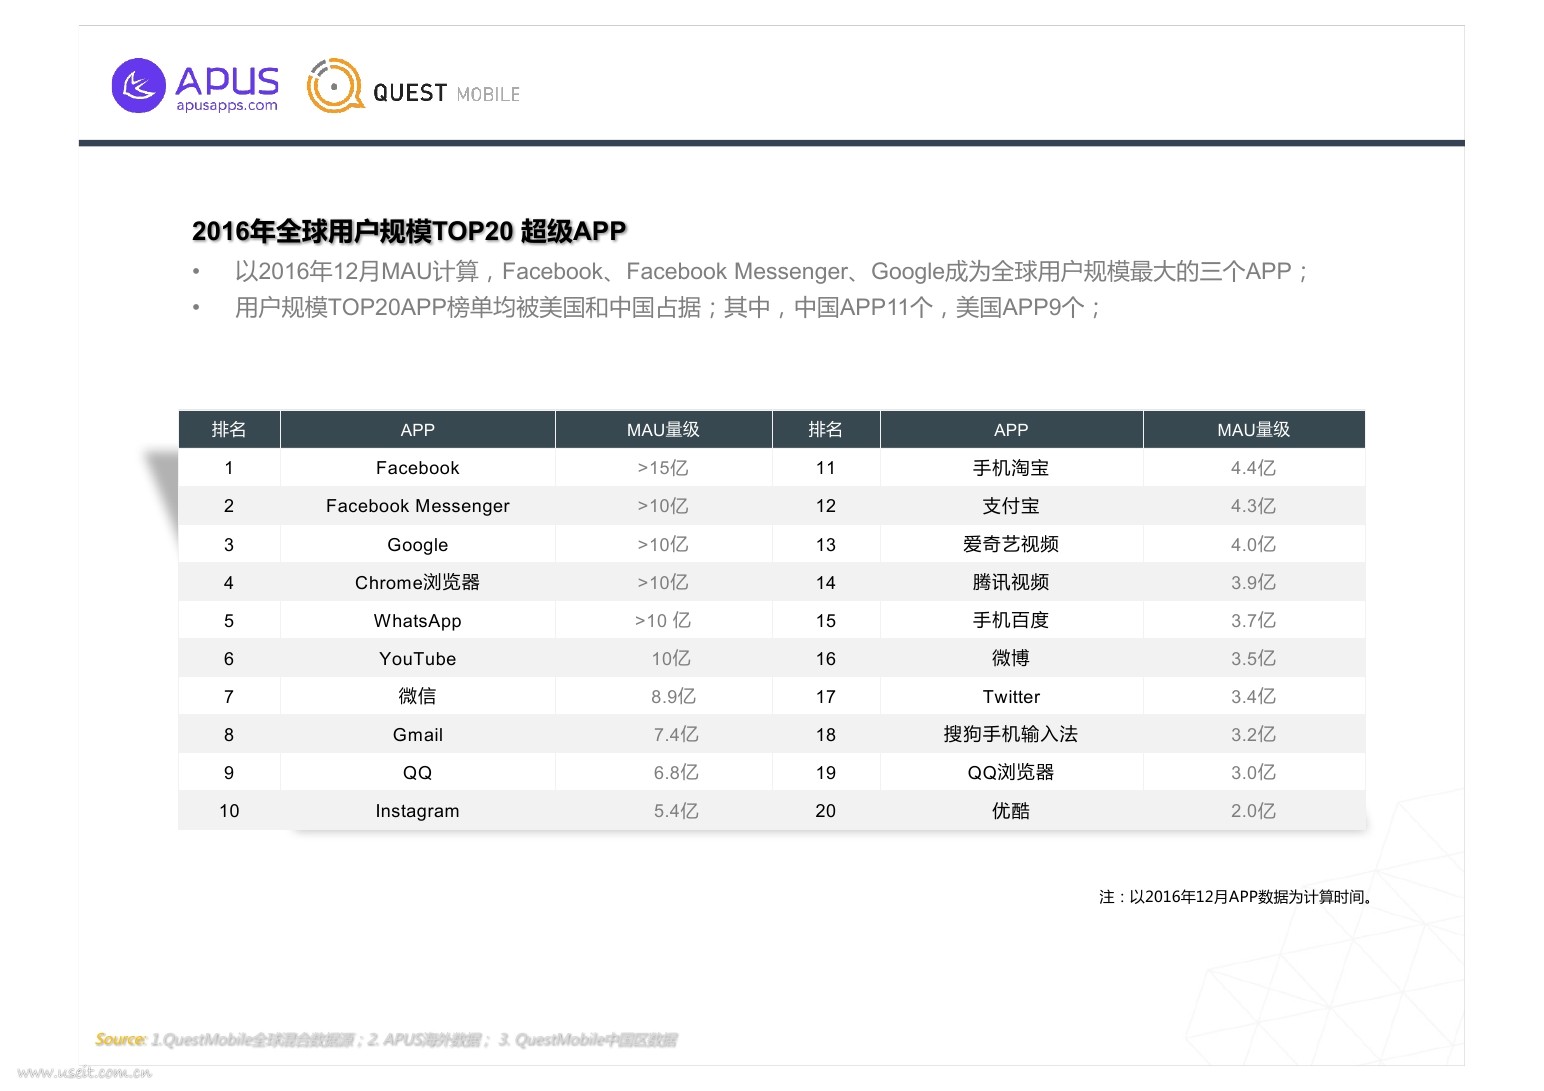The image size is (1544, 1091).
Task: Click the 2.0亿 MAU value
Action: 1253,811
